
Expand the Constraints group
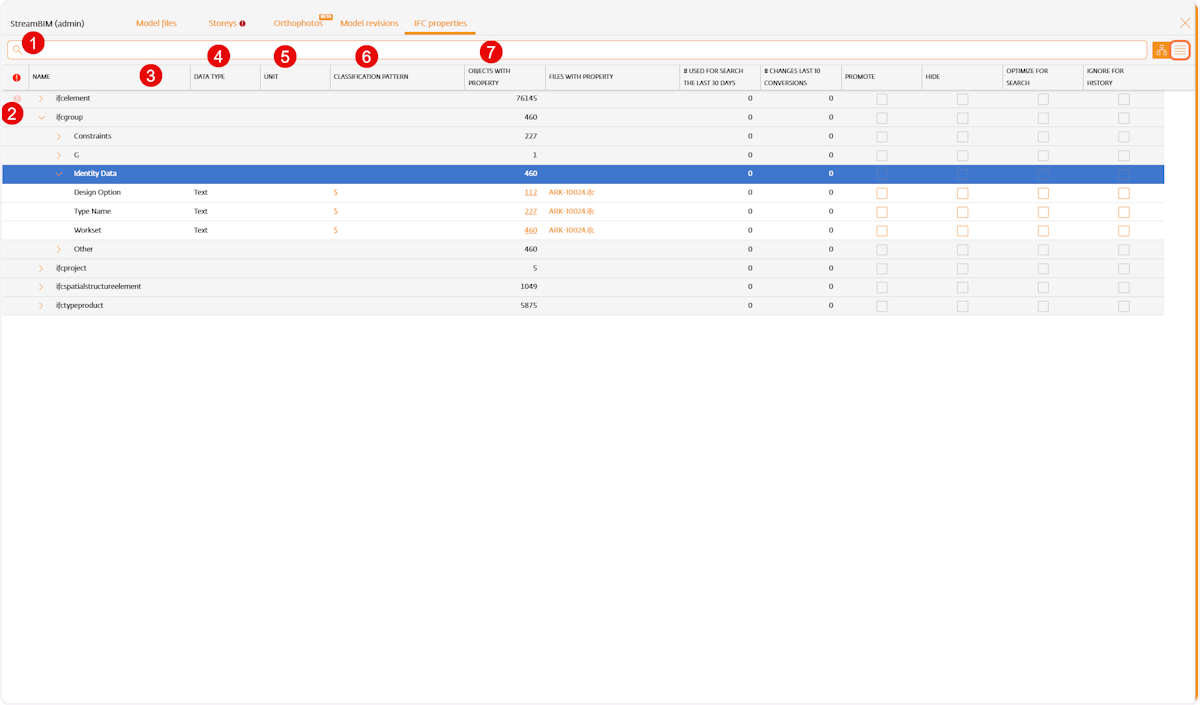tap(59, 136)
